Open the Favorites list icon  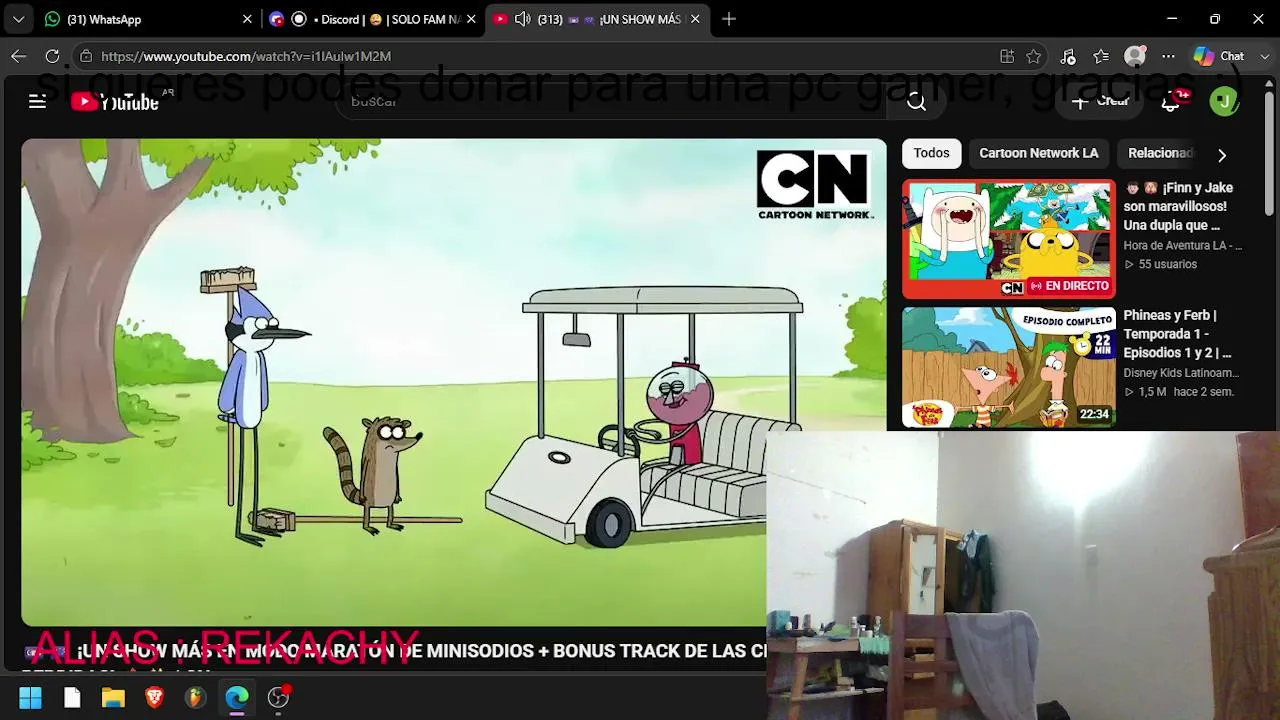click(1101, 56)
